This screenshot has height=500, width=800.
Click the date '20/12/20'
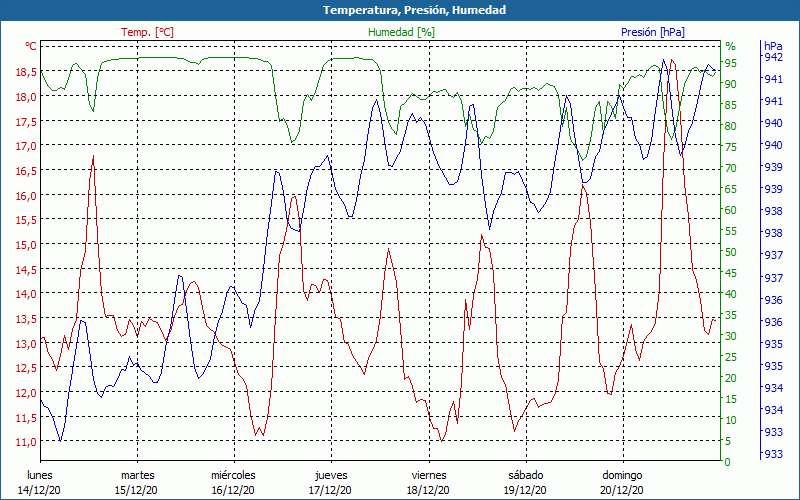coord(621,490)
